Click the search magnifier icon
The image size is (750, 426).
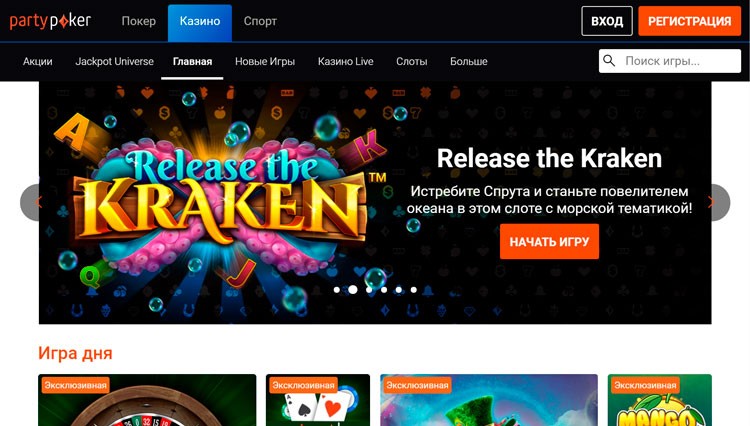pyautogui.click(x=609, y=61)
